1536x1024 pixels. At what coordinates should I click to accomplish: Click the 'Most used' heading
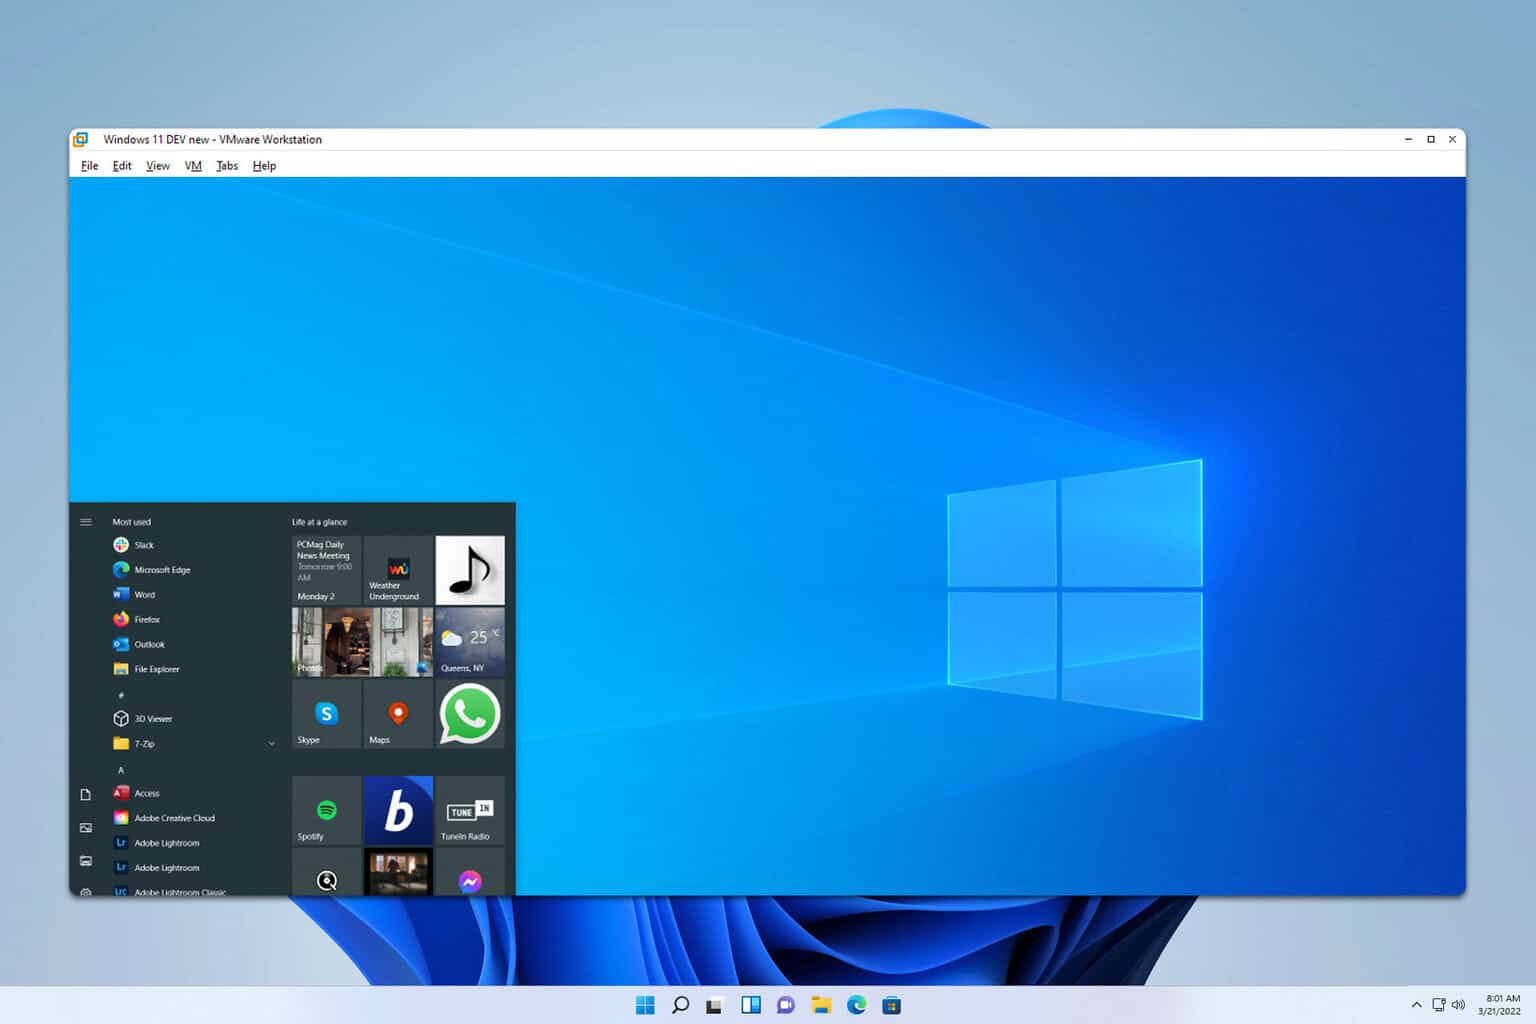[132, 522]
